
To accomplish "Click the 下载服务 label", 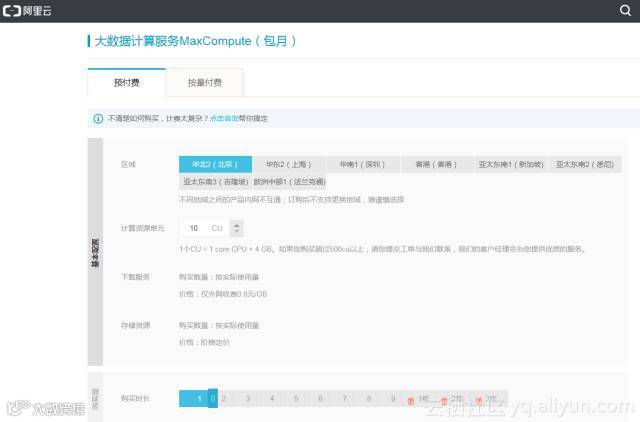I will click(135, 277).
